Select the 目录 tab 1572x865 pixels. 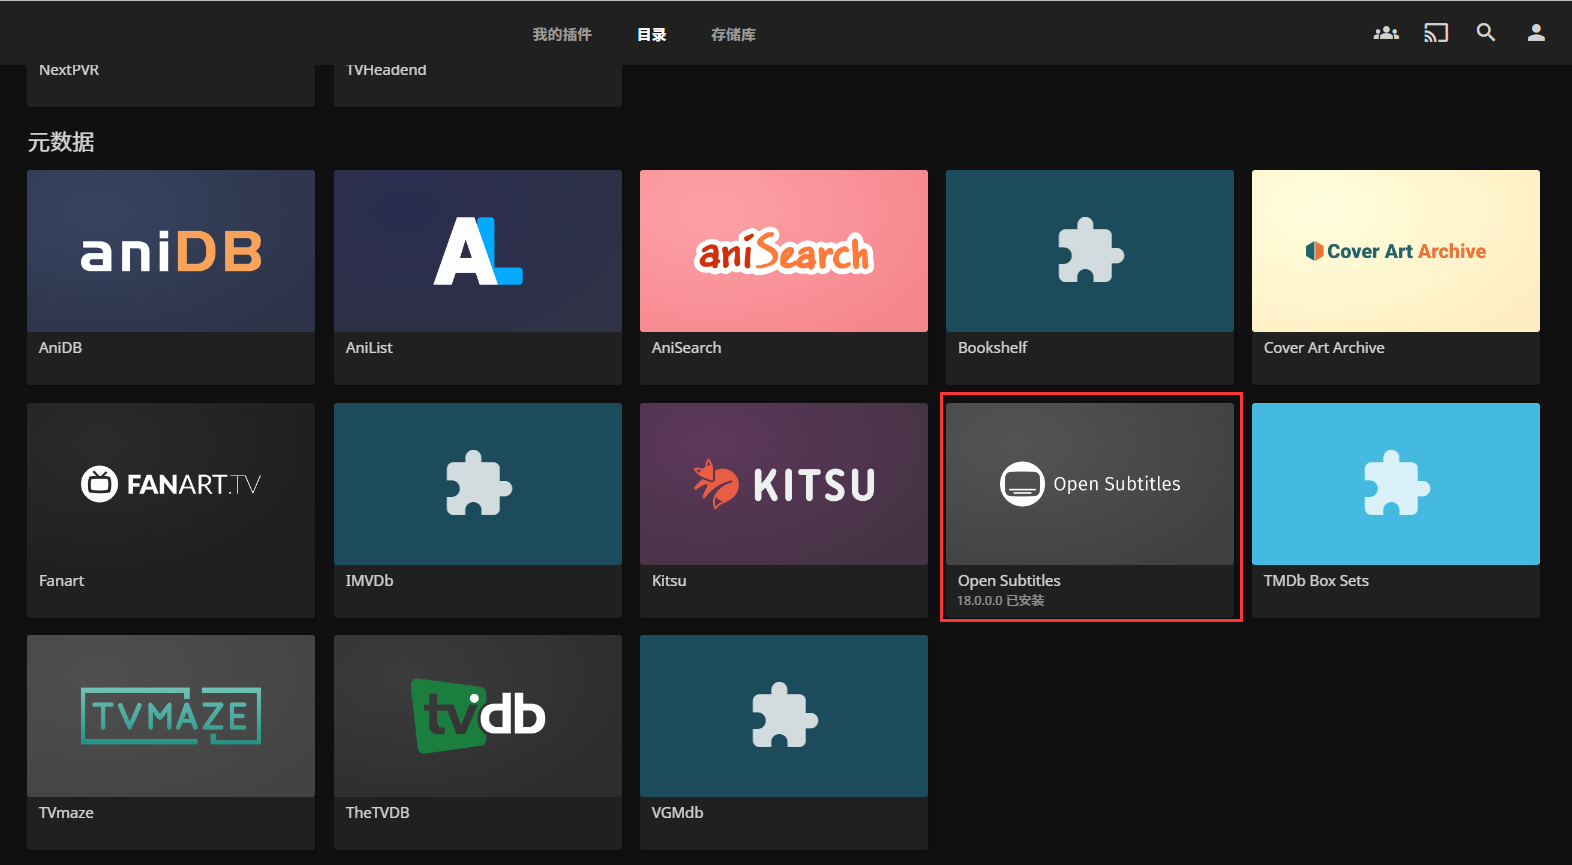pyautogui.click(x=652, y=35)
